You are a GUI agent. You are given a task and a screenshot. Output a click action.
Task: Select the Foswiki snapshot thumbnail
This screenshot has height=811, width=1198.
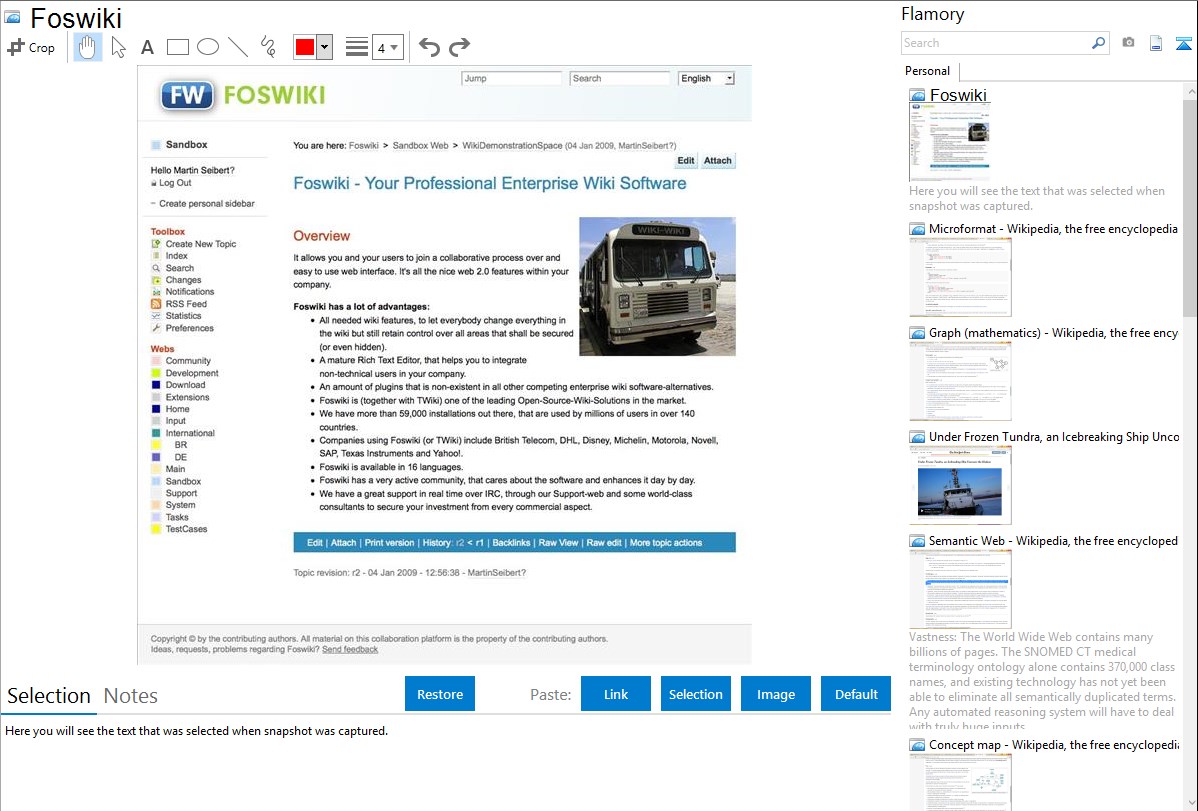tap(950, 142)
